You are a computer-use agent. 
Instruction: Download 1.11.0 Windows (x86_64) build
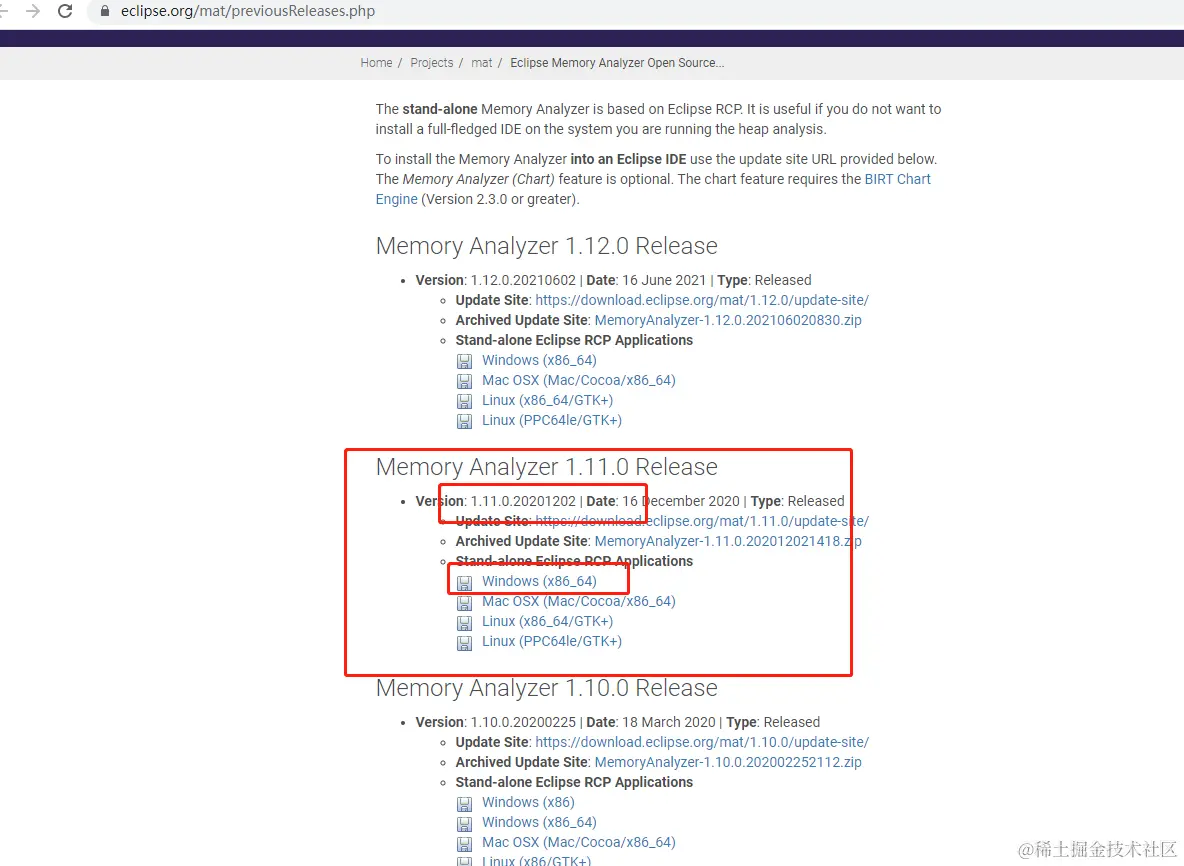(539, 581)
